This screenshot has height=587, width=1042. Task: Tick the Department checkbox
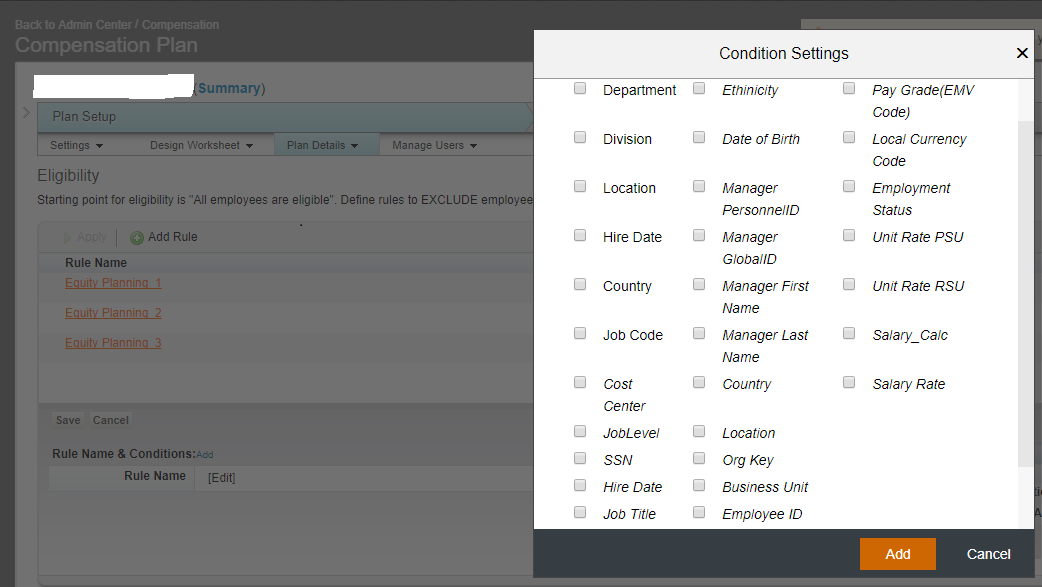point(580,88)
